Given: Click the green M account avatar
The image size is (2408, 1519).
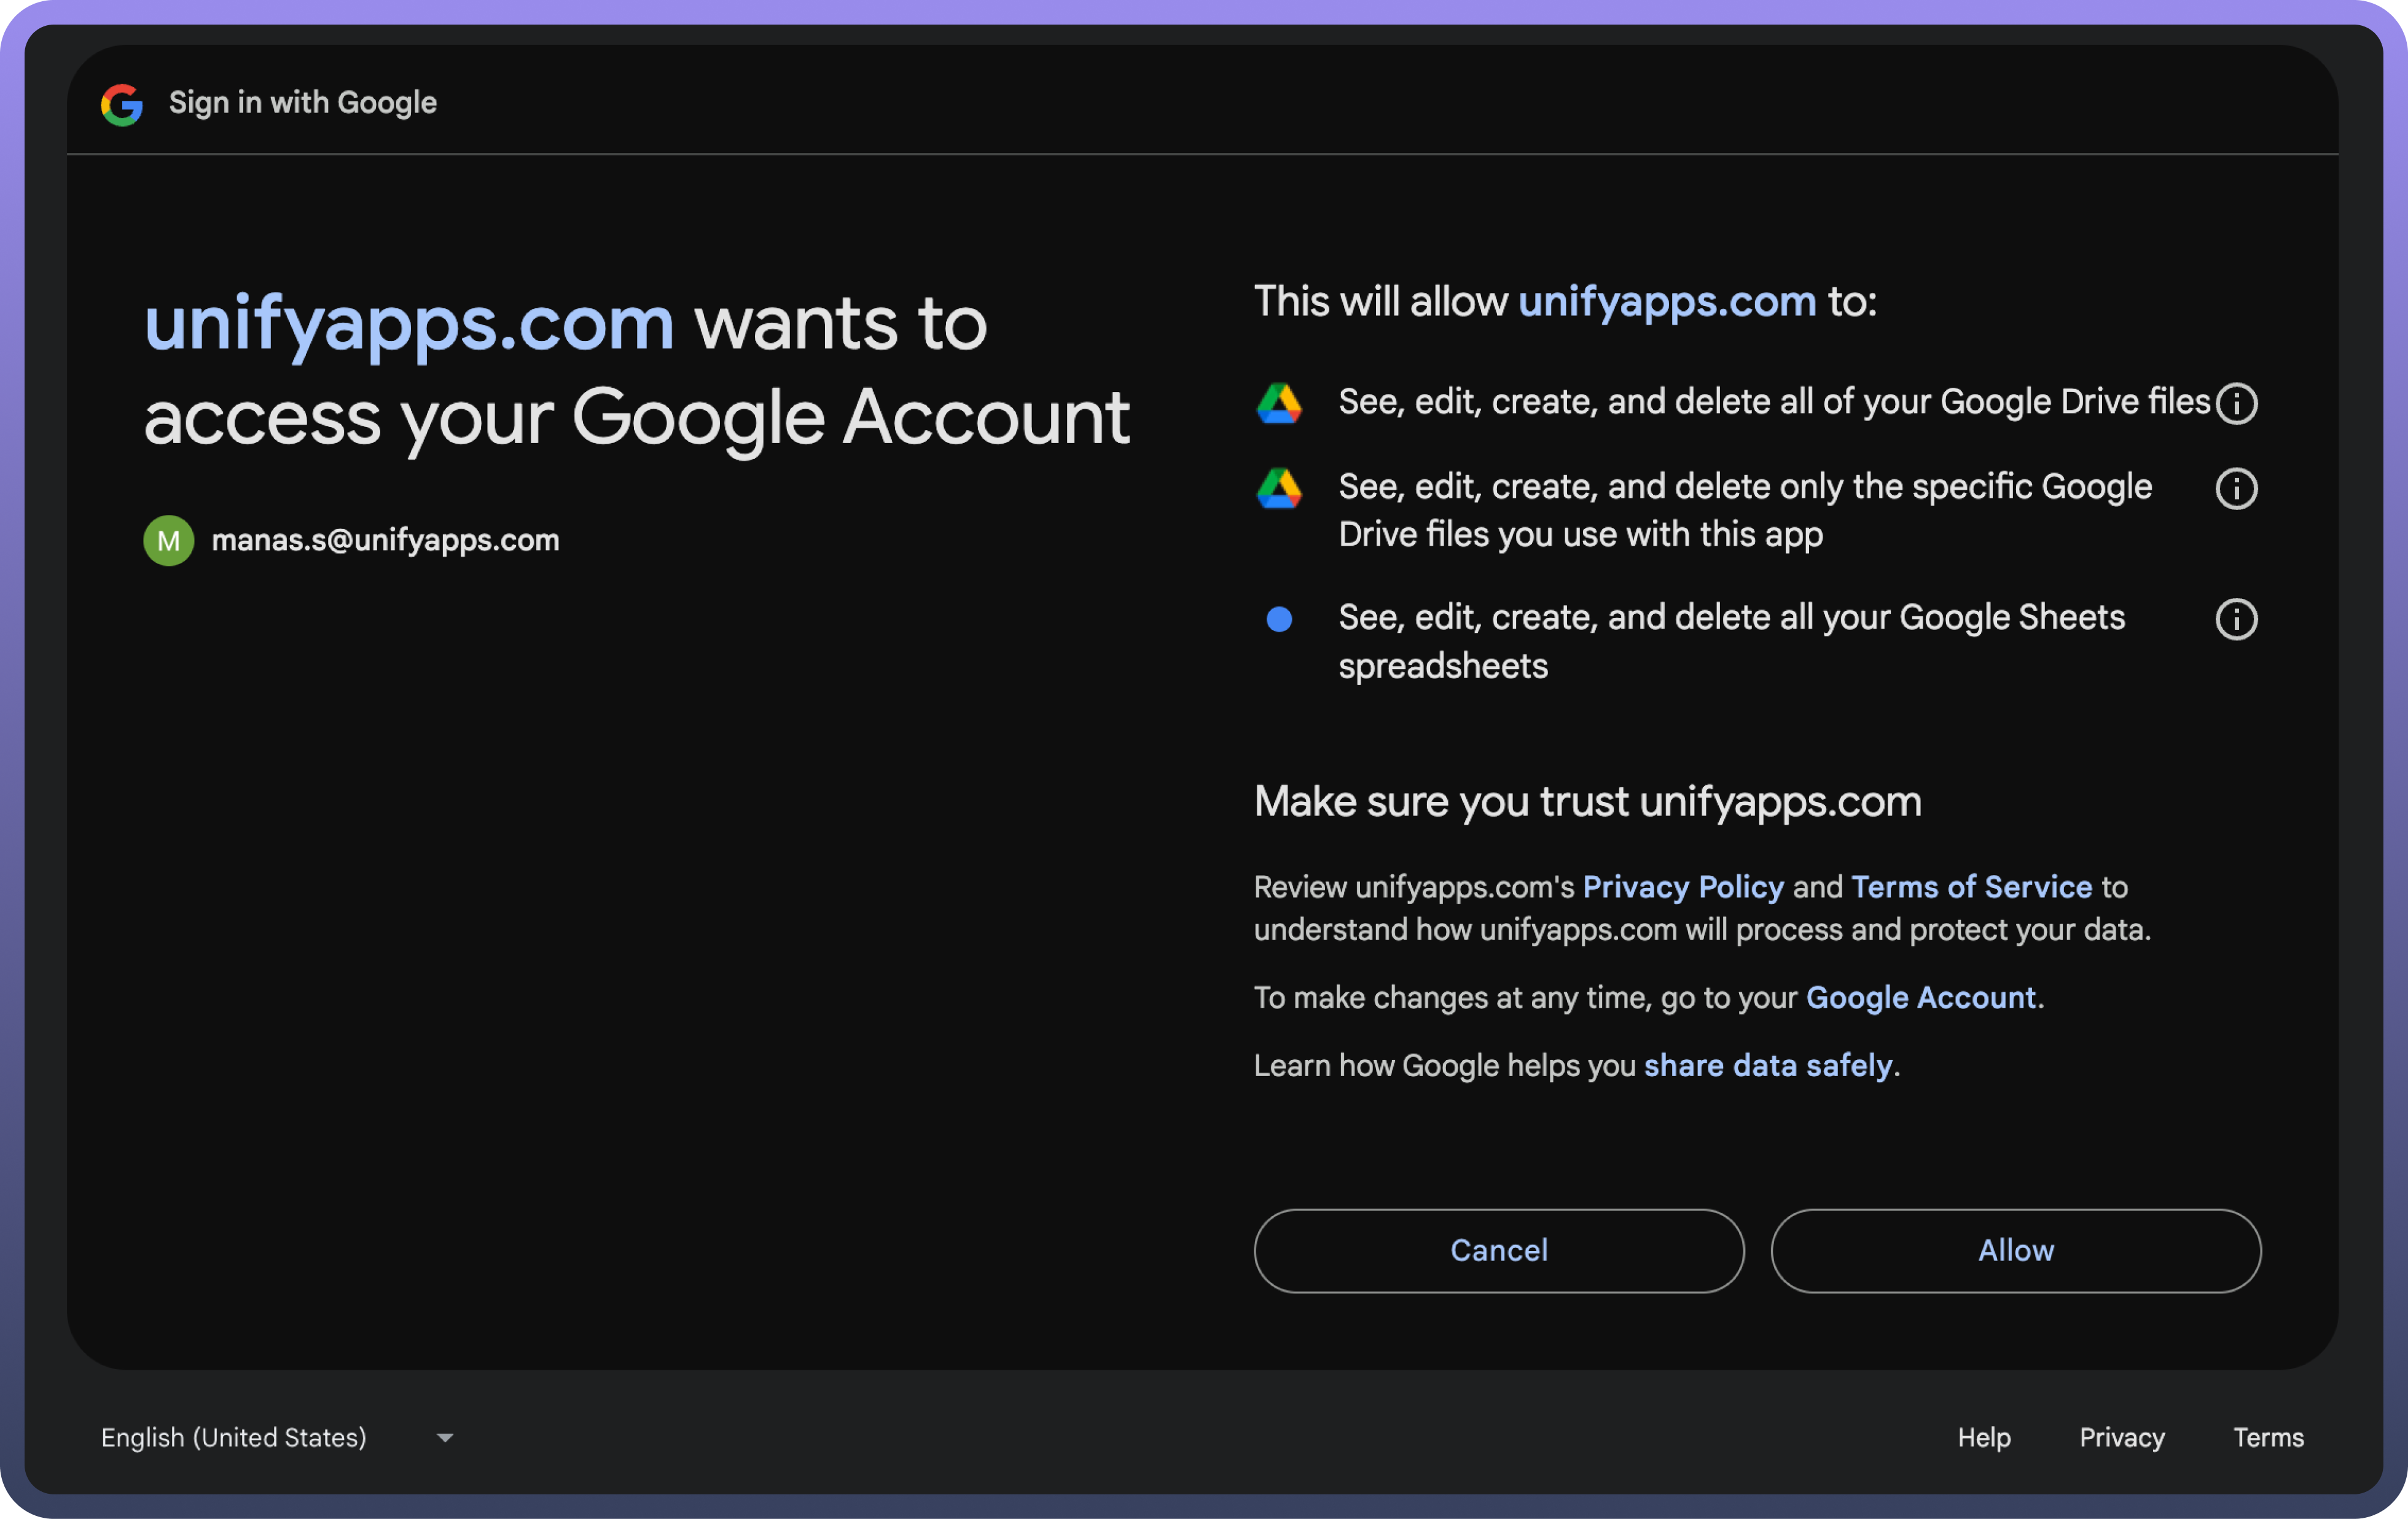Looking at the screenshot, I should pyautogui.click(x=169, y=541).
